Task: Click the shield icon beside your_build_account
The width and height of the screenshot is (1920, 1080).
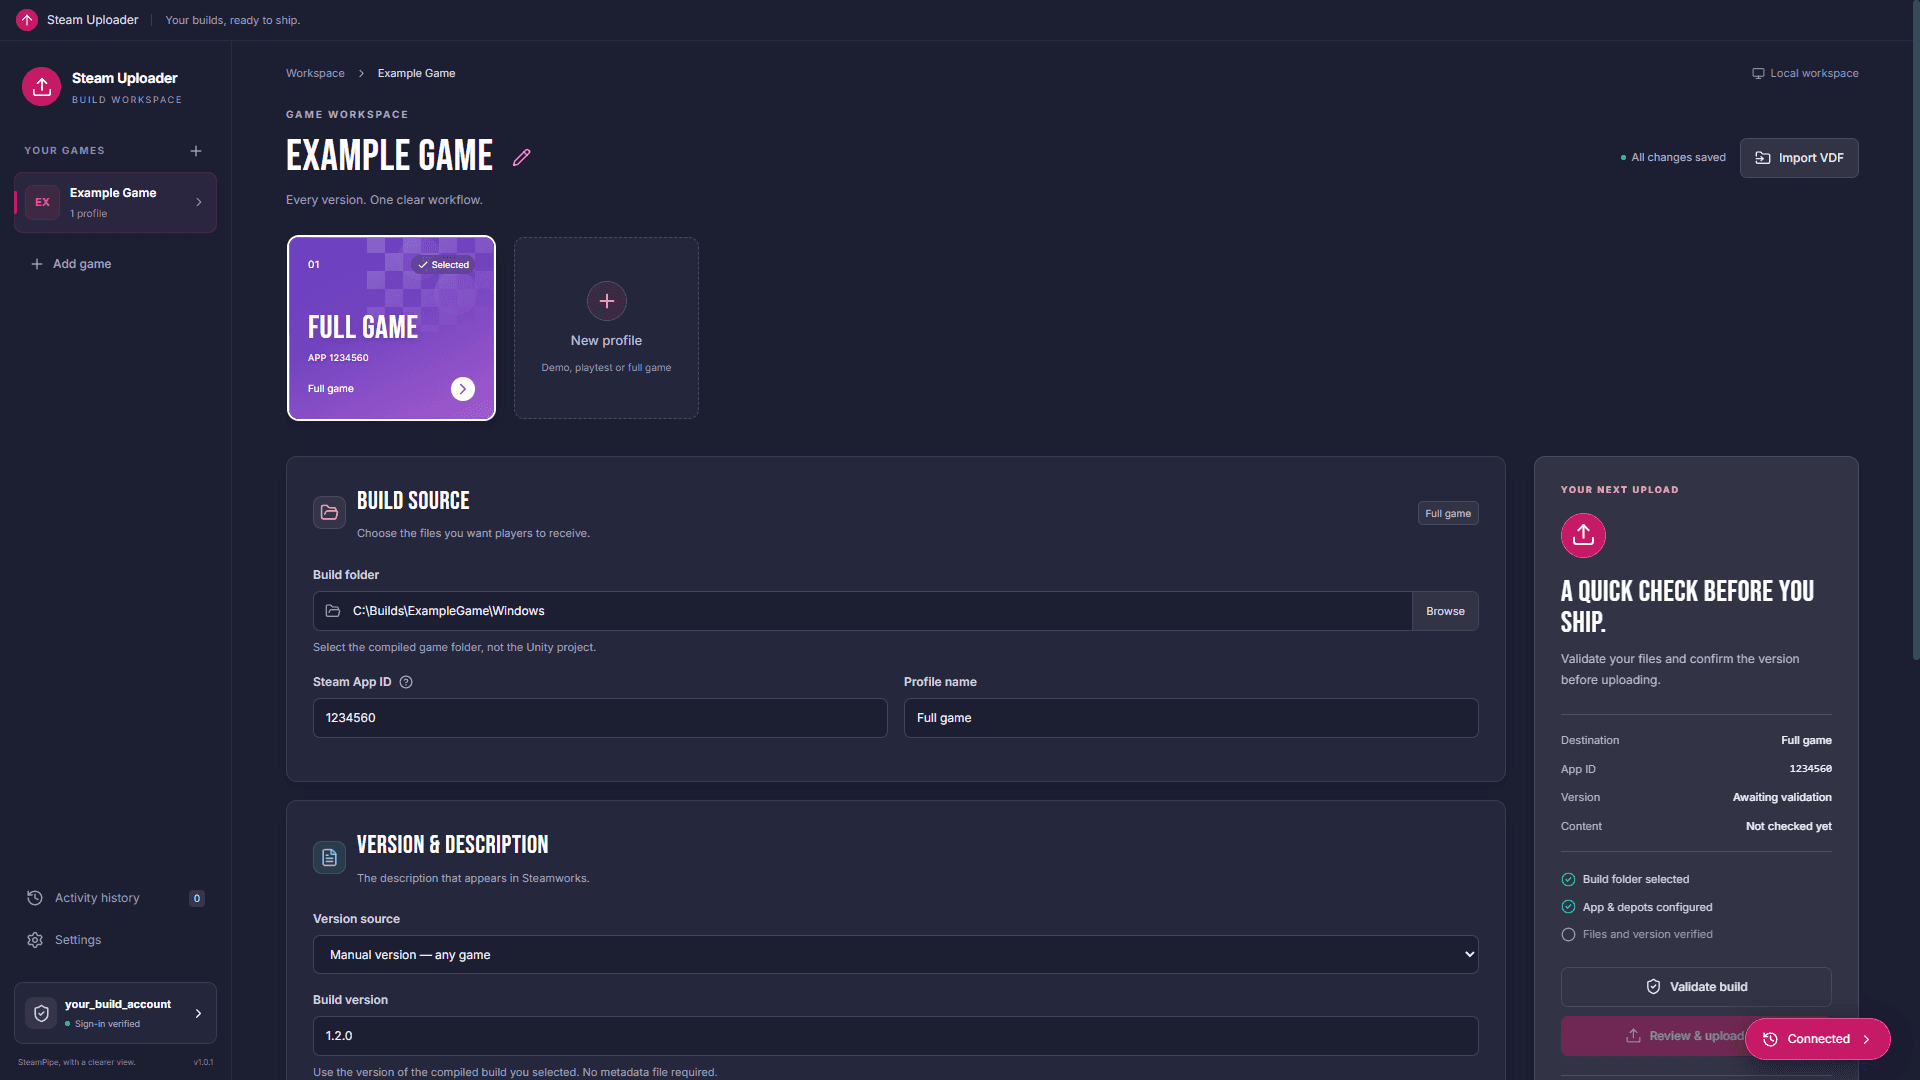Action: pos(41,1013)
